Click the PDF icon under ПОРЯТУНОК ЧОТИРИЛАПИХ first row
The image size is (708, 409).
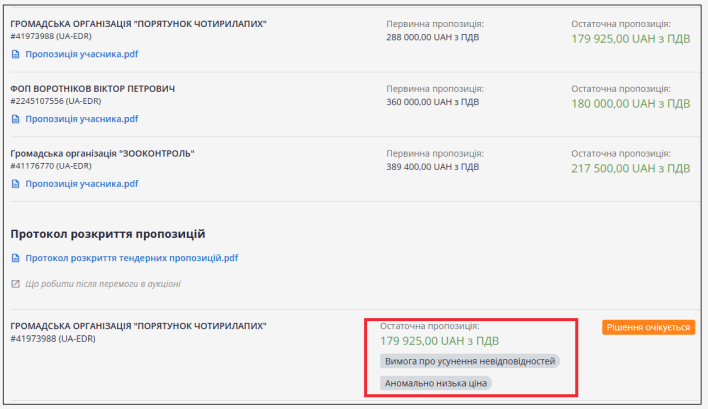(16, 54)
